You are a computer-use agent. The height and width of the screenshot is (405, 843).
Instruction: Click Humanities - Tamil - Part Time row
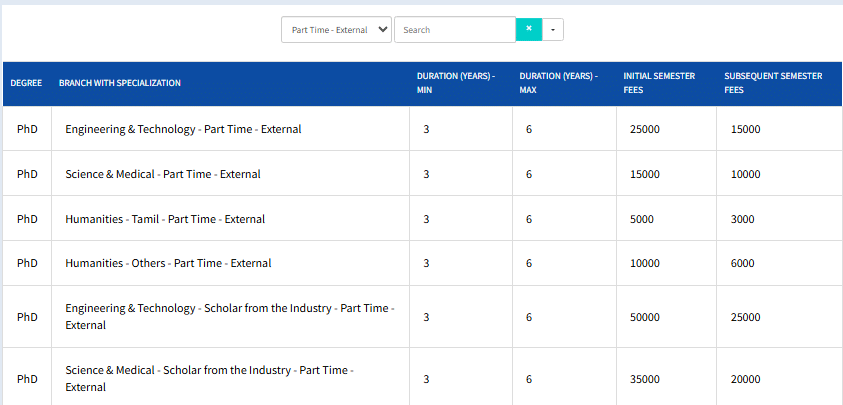(165, 219)
